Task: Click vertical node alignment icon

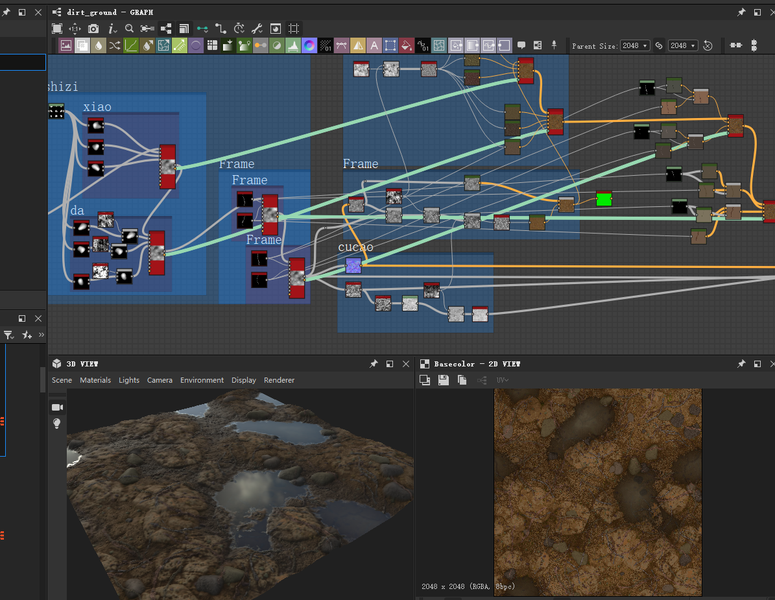Action: coord(754,45)
